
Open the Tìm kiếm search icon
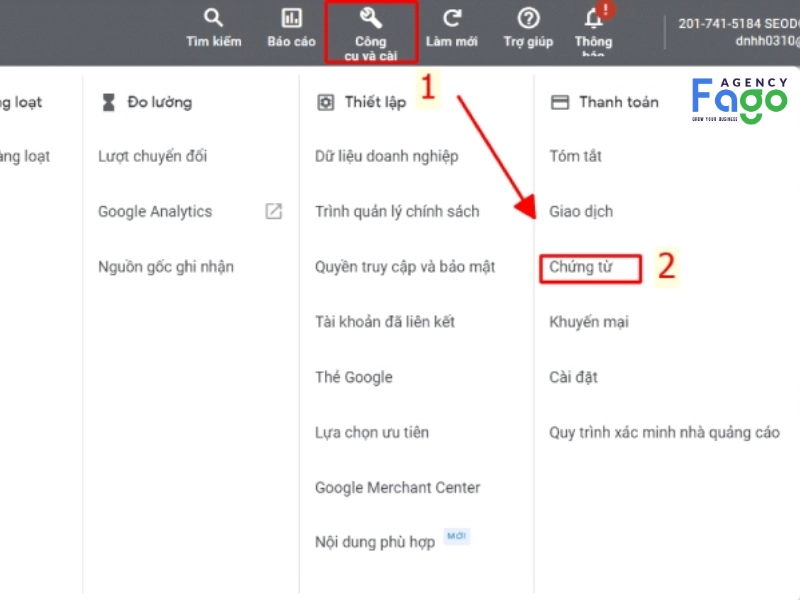point(212,18)
